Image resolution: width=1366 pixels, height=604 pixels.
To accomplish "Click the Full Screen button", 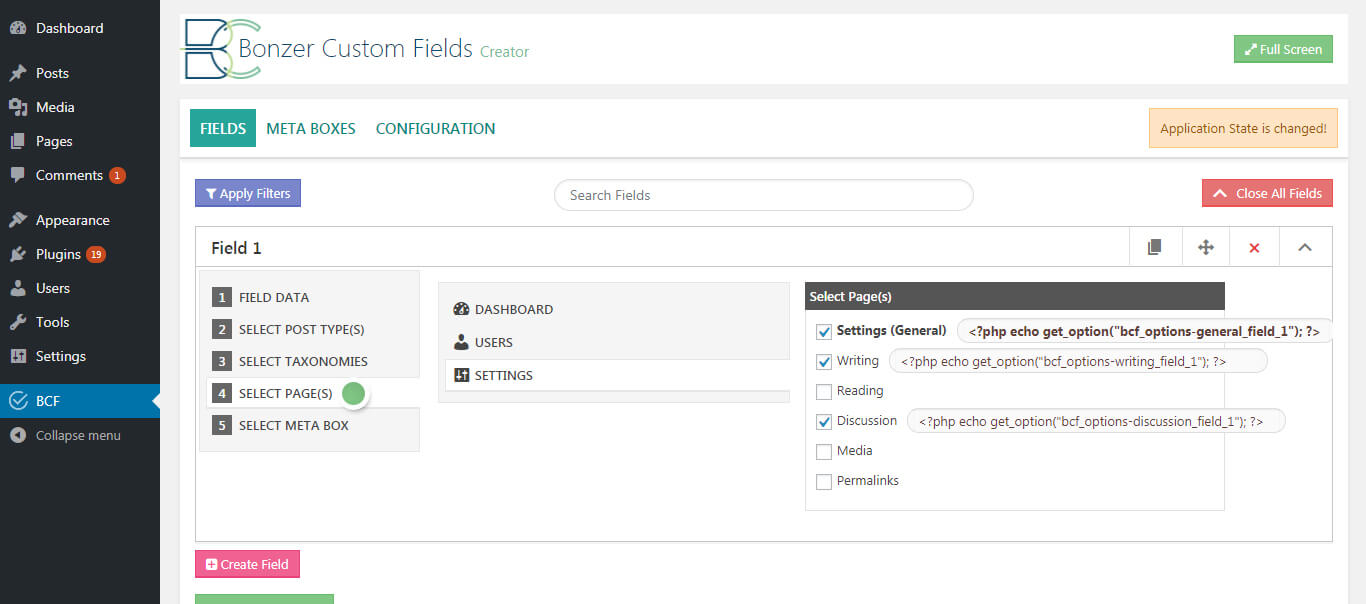I will [x=1283, y=49].
